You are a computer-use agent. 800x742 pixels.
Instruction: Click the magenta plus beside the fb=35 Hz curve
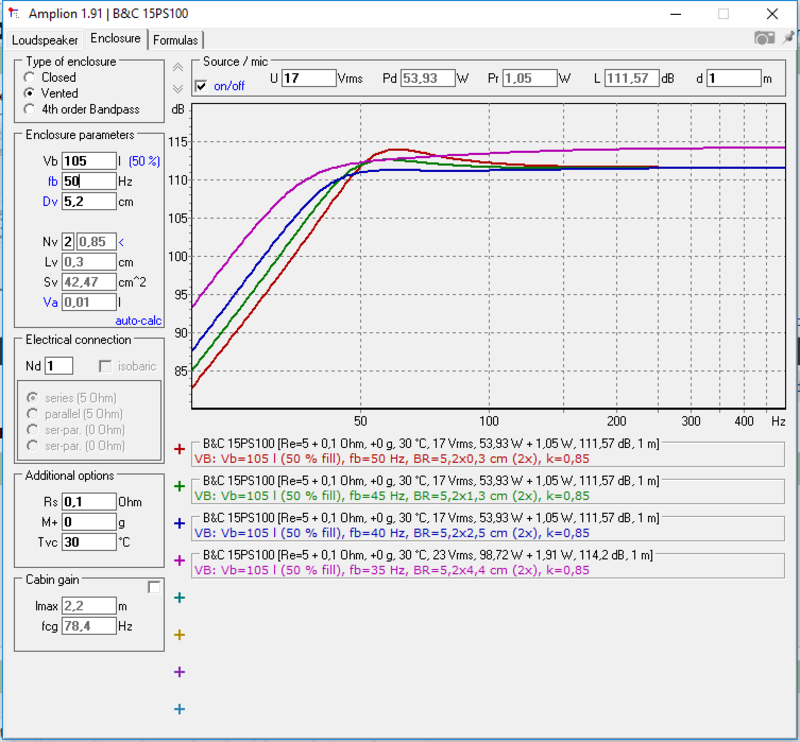[179, 561]
